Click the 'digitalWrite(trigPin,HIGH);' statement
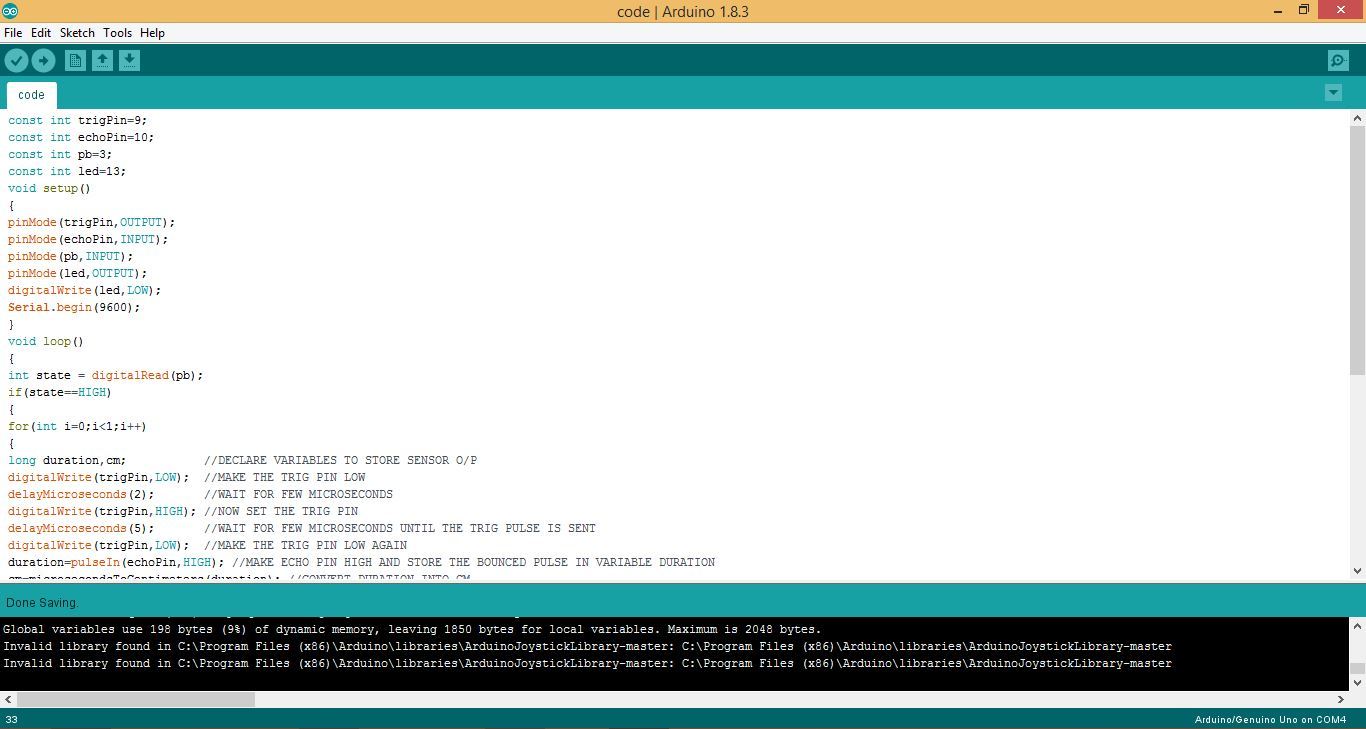The width and height of the screenshot is (1366, 729). point(102,511)
